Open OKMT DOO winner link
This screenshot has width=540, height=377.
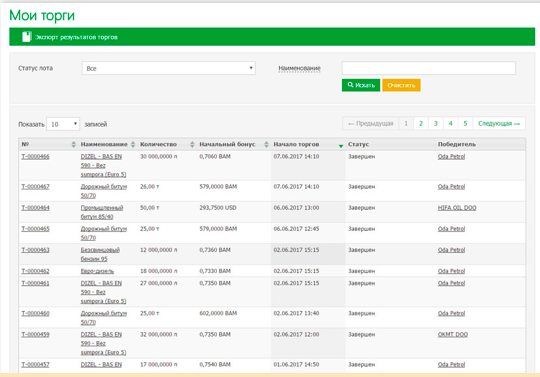click(453, 334)
